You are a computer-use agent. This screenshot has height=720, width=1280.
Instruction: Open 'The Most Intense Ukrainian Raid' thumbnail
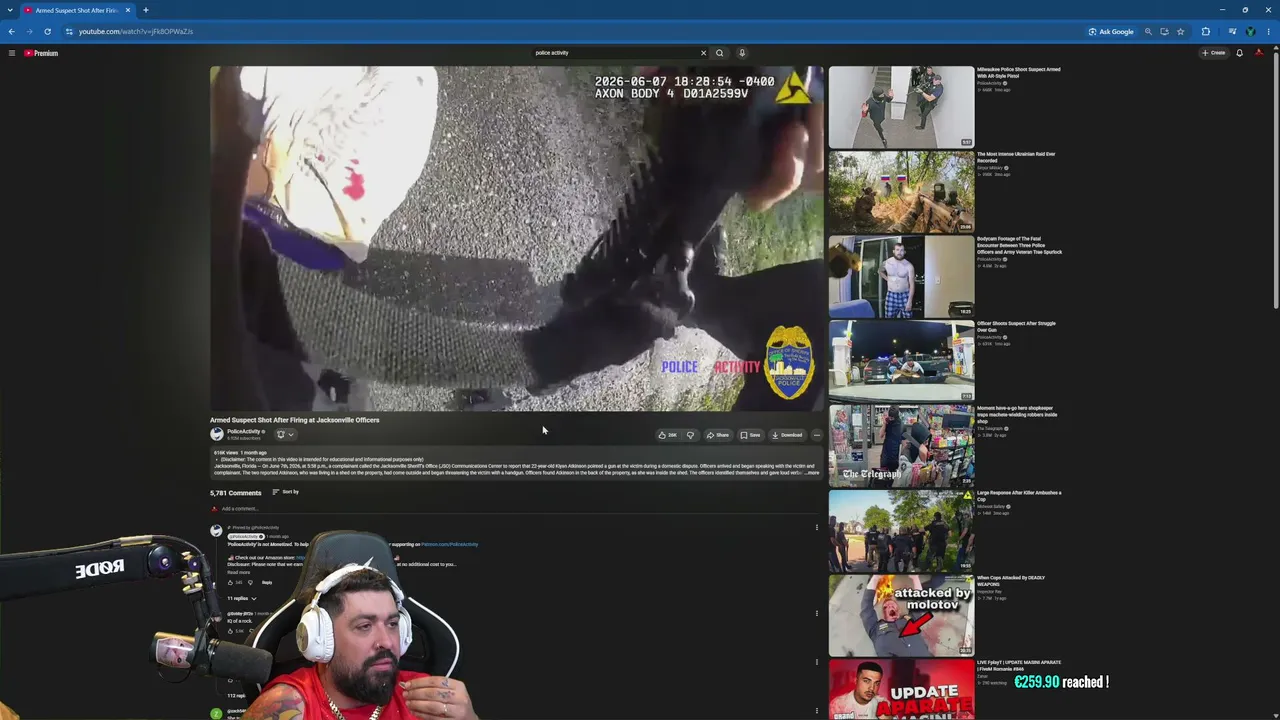point(901,192)
